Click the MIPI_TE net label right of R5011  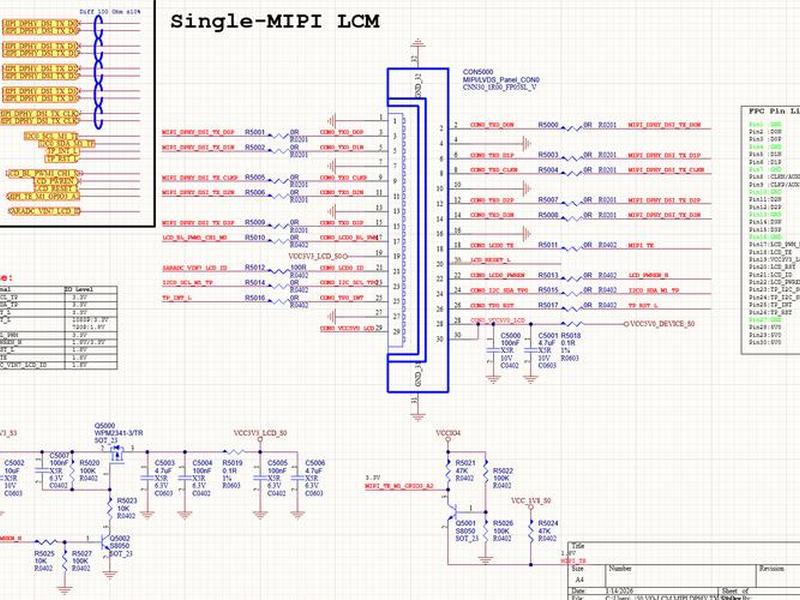point(640,245)
